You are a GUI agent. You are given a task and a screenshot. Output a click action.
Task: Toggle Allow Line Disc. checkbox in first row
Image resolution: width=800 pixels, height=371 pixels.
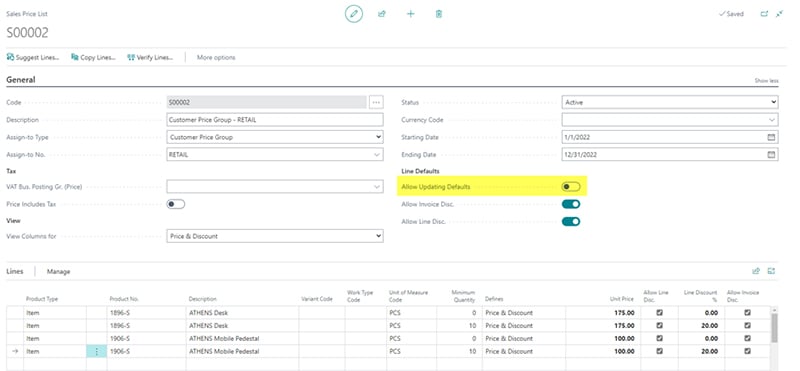(x=660, y=312)
